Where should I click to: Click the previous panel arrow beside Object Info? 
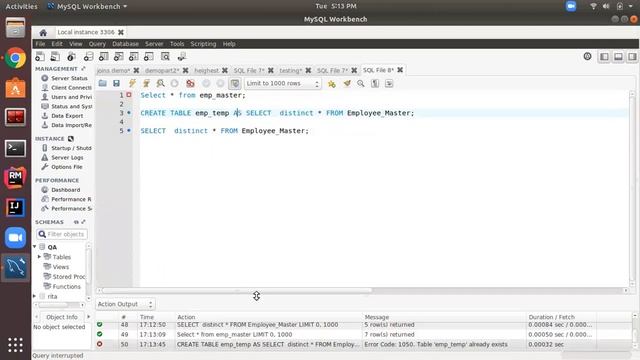click(36, 317)
